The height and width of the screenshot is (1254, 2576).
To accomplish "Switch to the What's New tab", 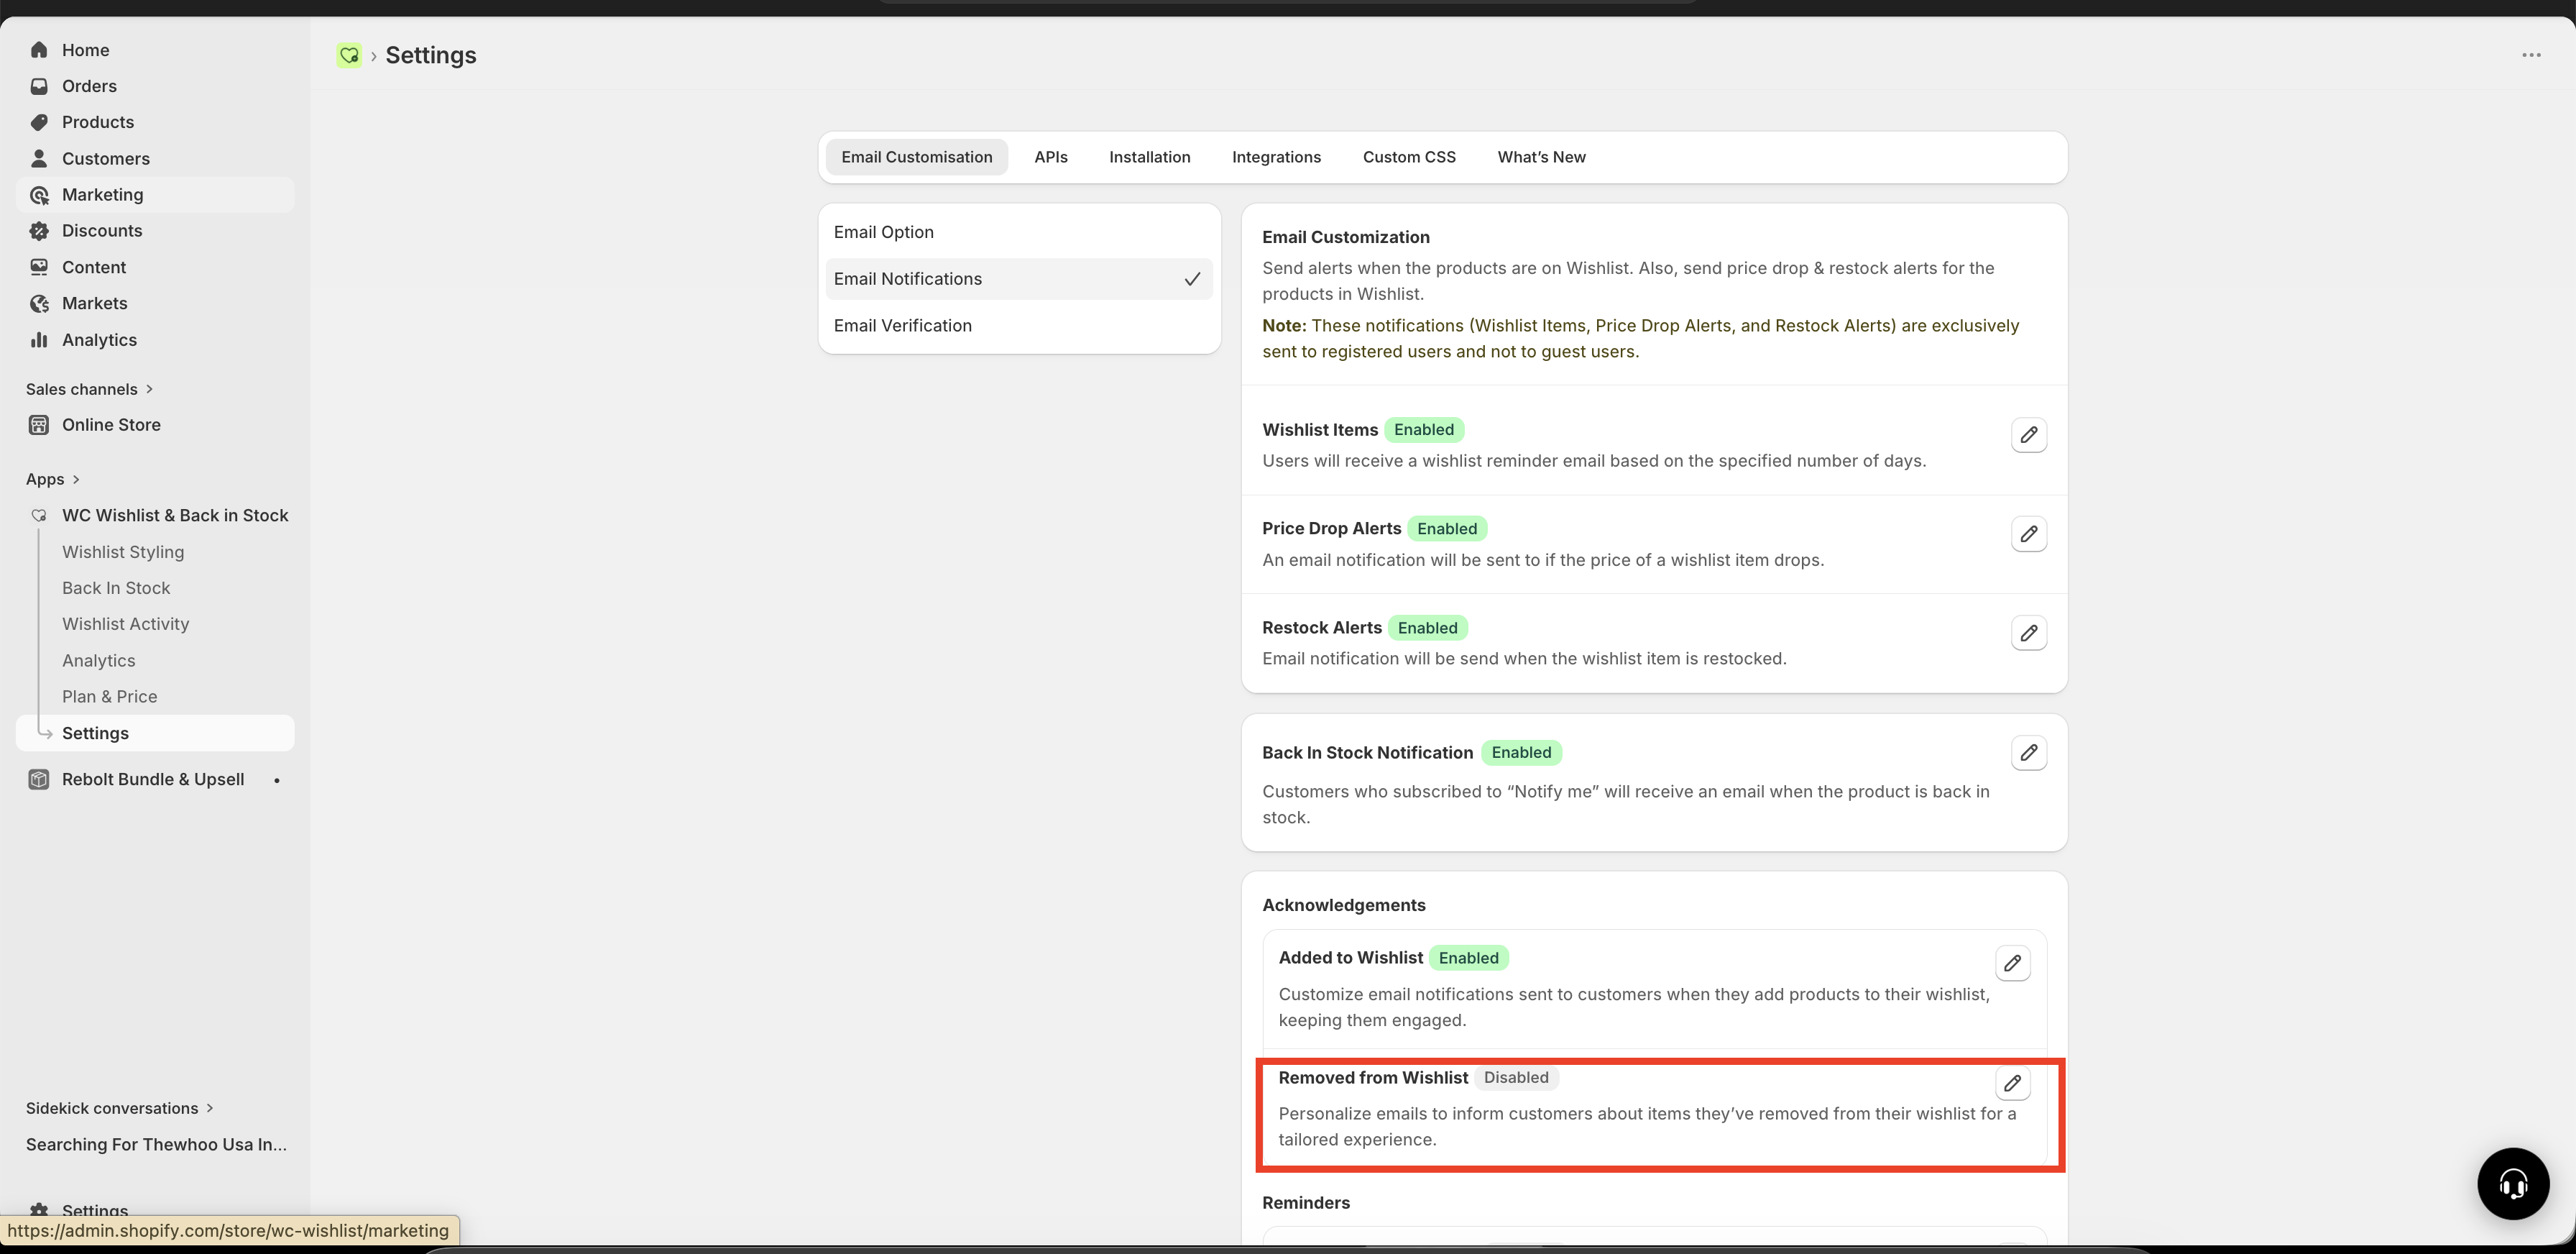I will point(1541,157).
